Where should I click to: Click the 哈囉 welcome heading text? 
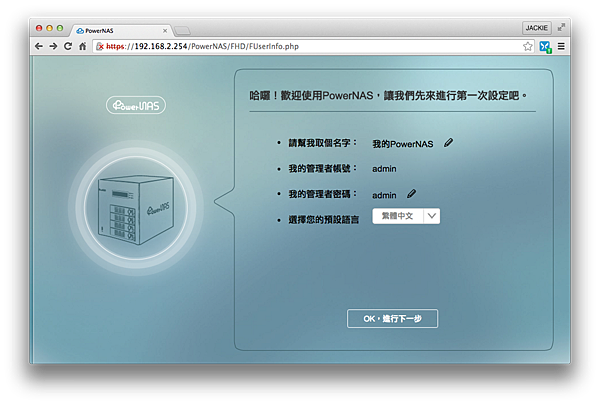(x=388, y=95)
